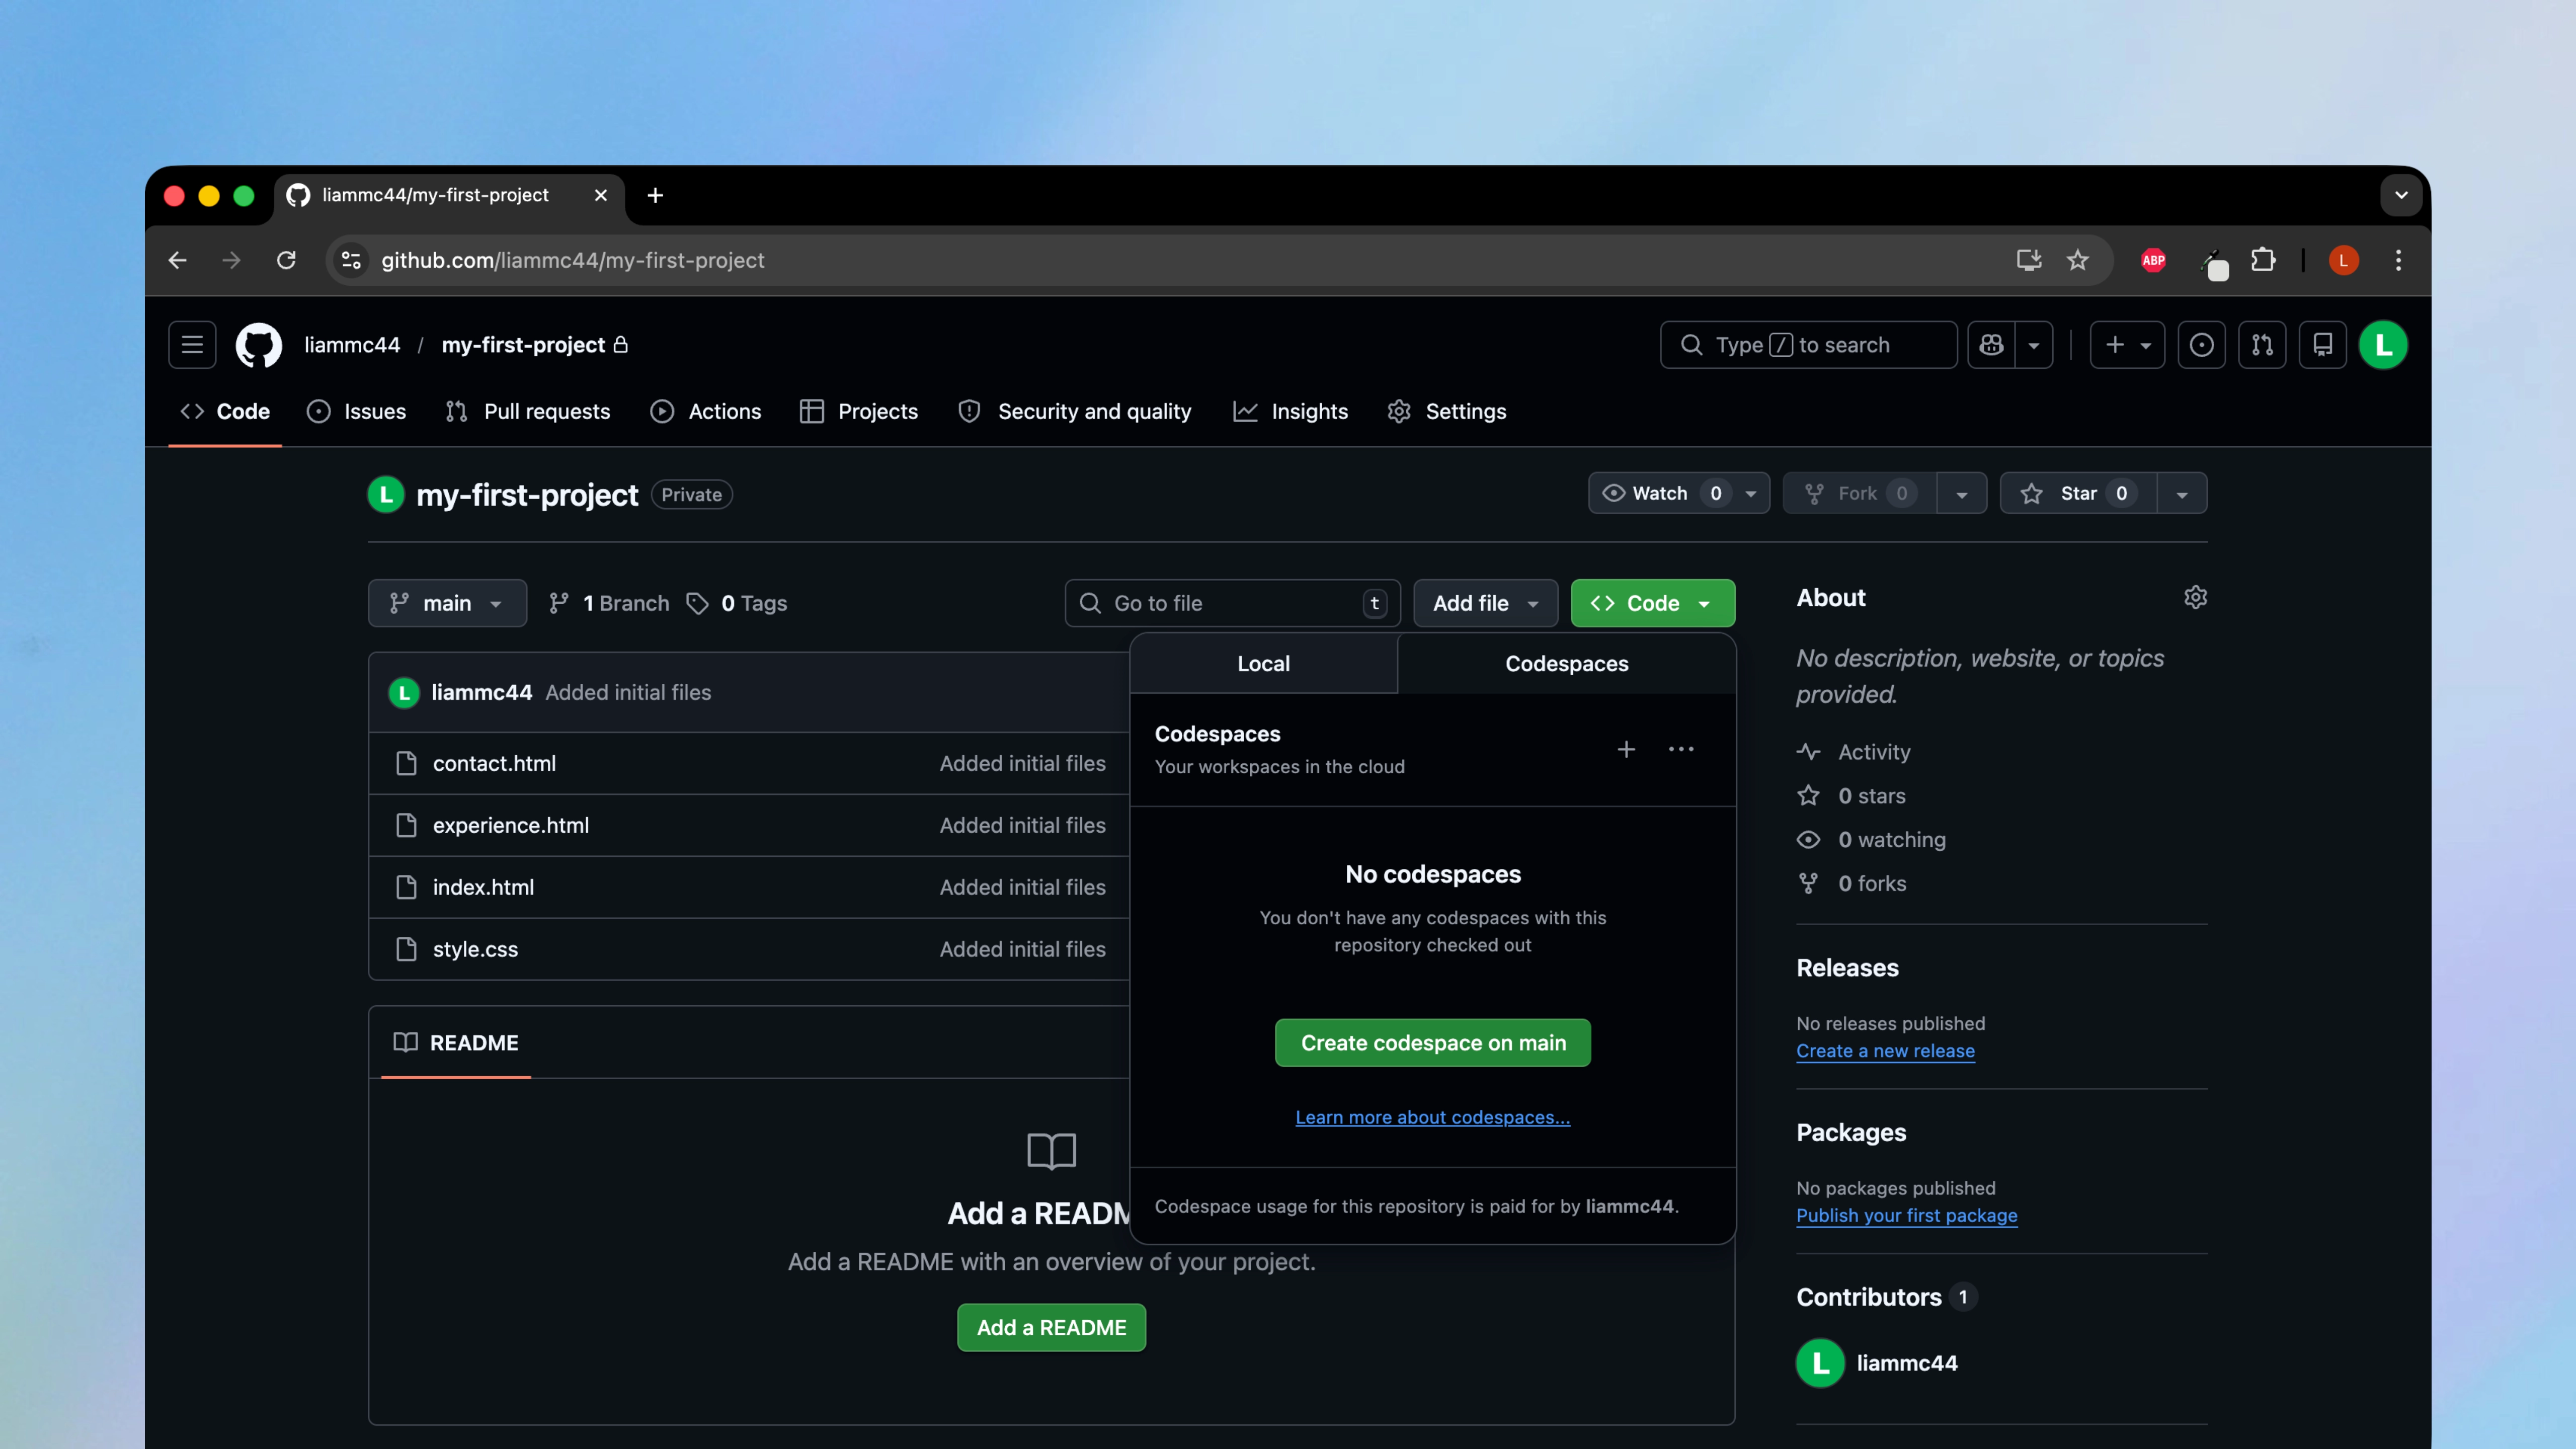Click plus icon to create new codespace
2576x1449 pixels.
pos(1626,749)
